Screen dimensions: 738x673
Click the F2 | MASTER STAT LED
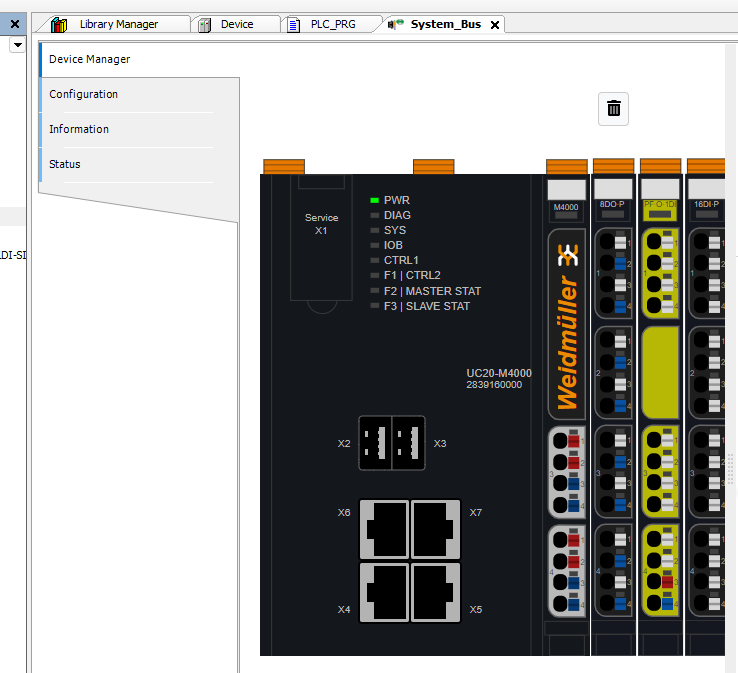(374, 291)
